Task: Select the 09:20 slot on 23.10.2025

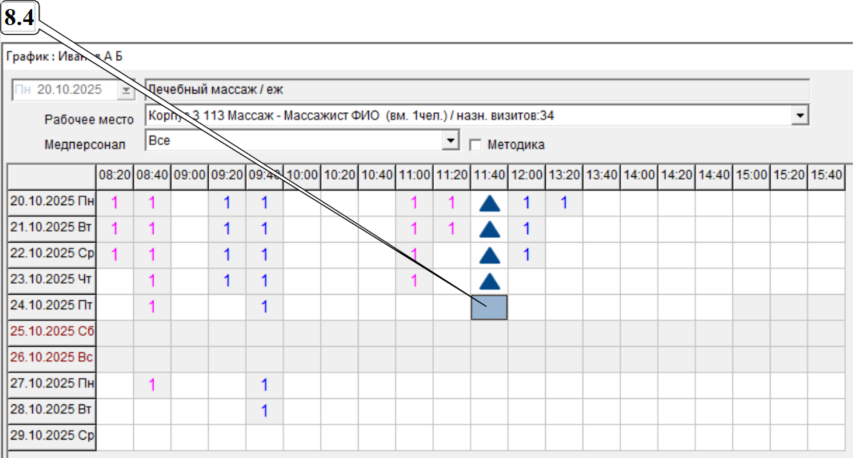Action: click(x=227, y=281)
